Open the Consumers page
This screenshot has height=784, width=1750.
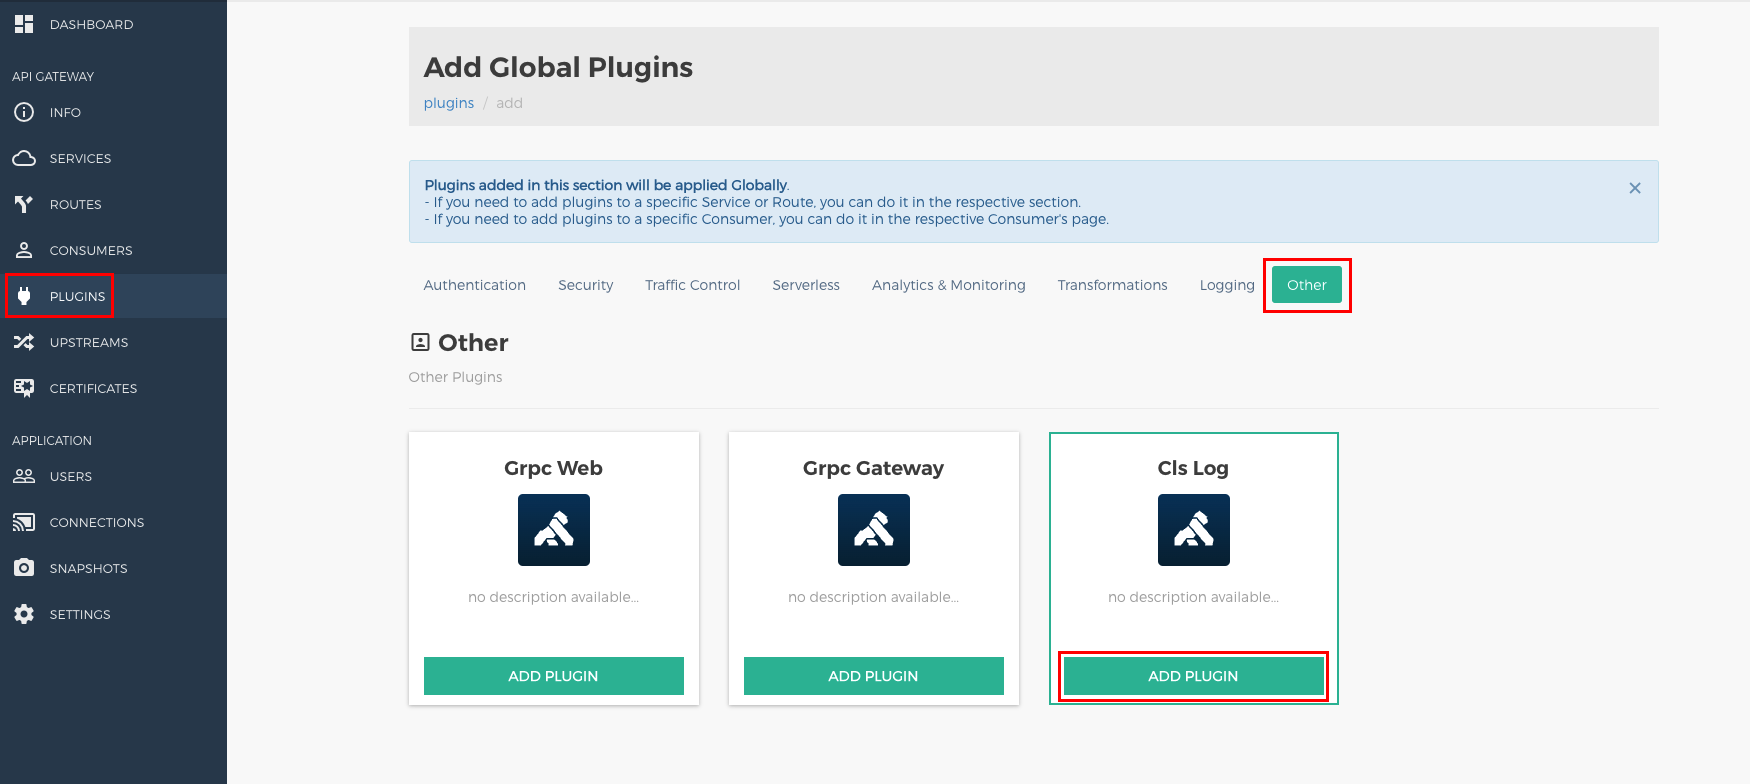click(x=113, y=250)
